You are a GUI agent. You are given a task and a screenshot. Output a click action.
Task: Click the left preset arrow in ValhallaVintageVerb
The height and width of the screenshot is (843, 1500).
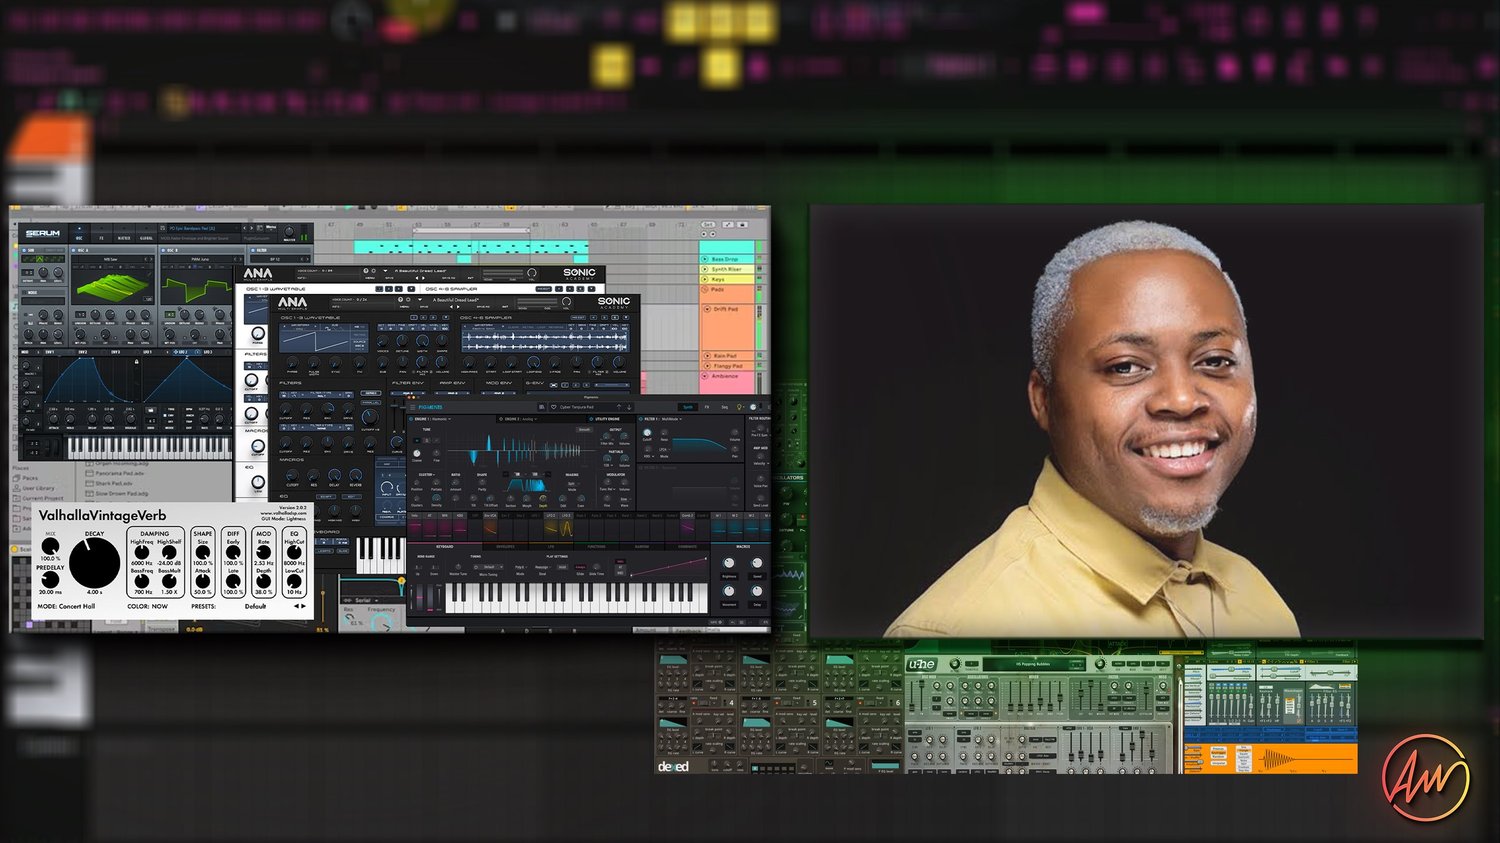(295, 606)
